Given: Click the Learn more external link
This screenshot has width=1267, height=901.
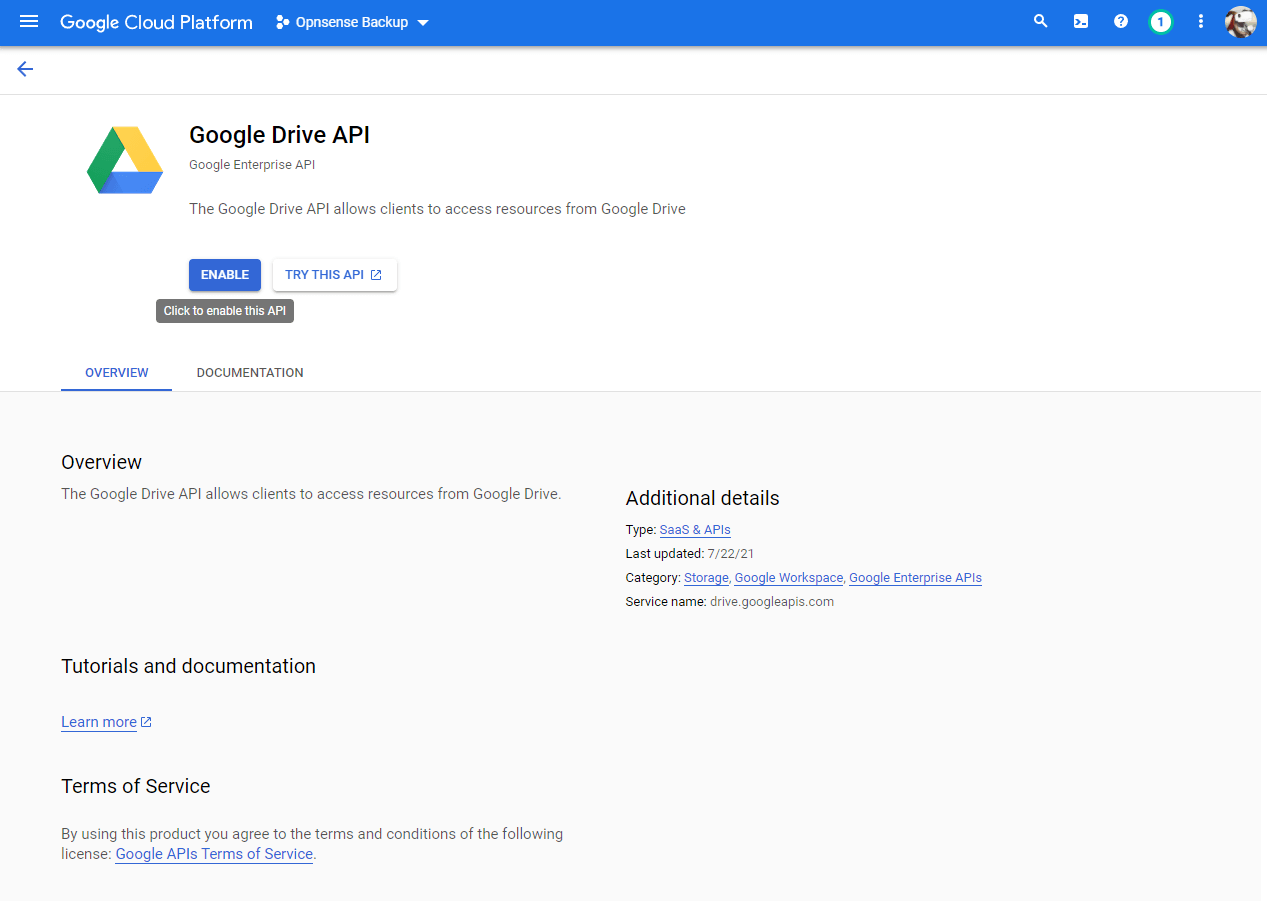Looking at the screenshot, I should click(99, 721).
